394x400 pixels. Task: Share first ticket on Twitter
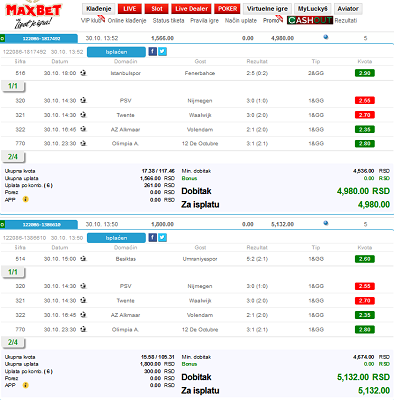pos(162,52)
